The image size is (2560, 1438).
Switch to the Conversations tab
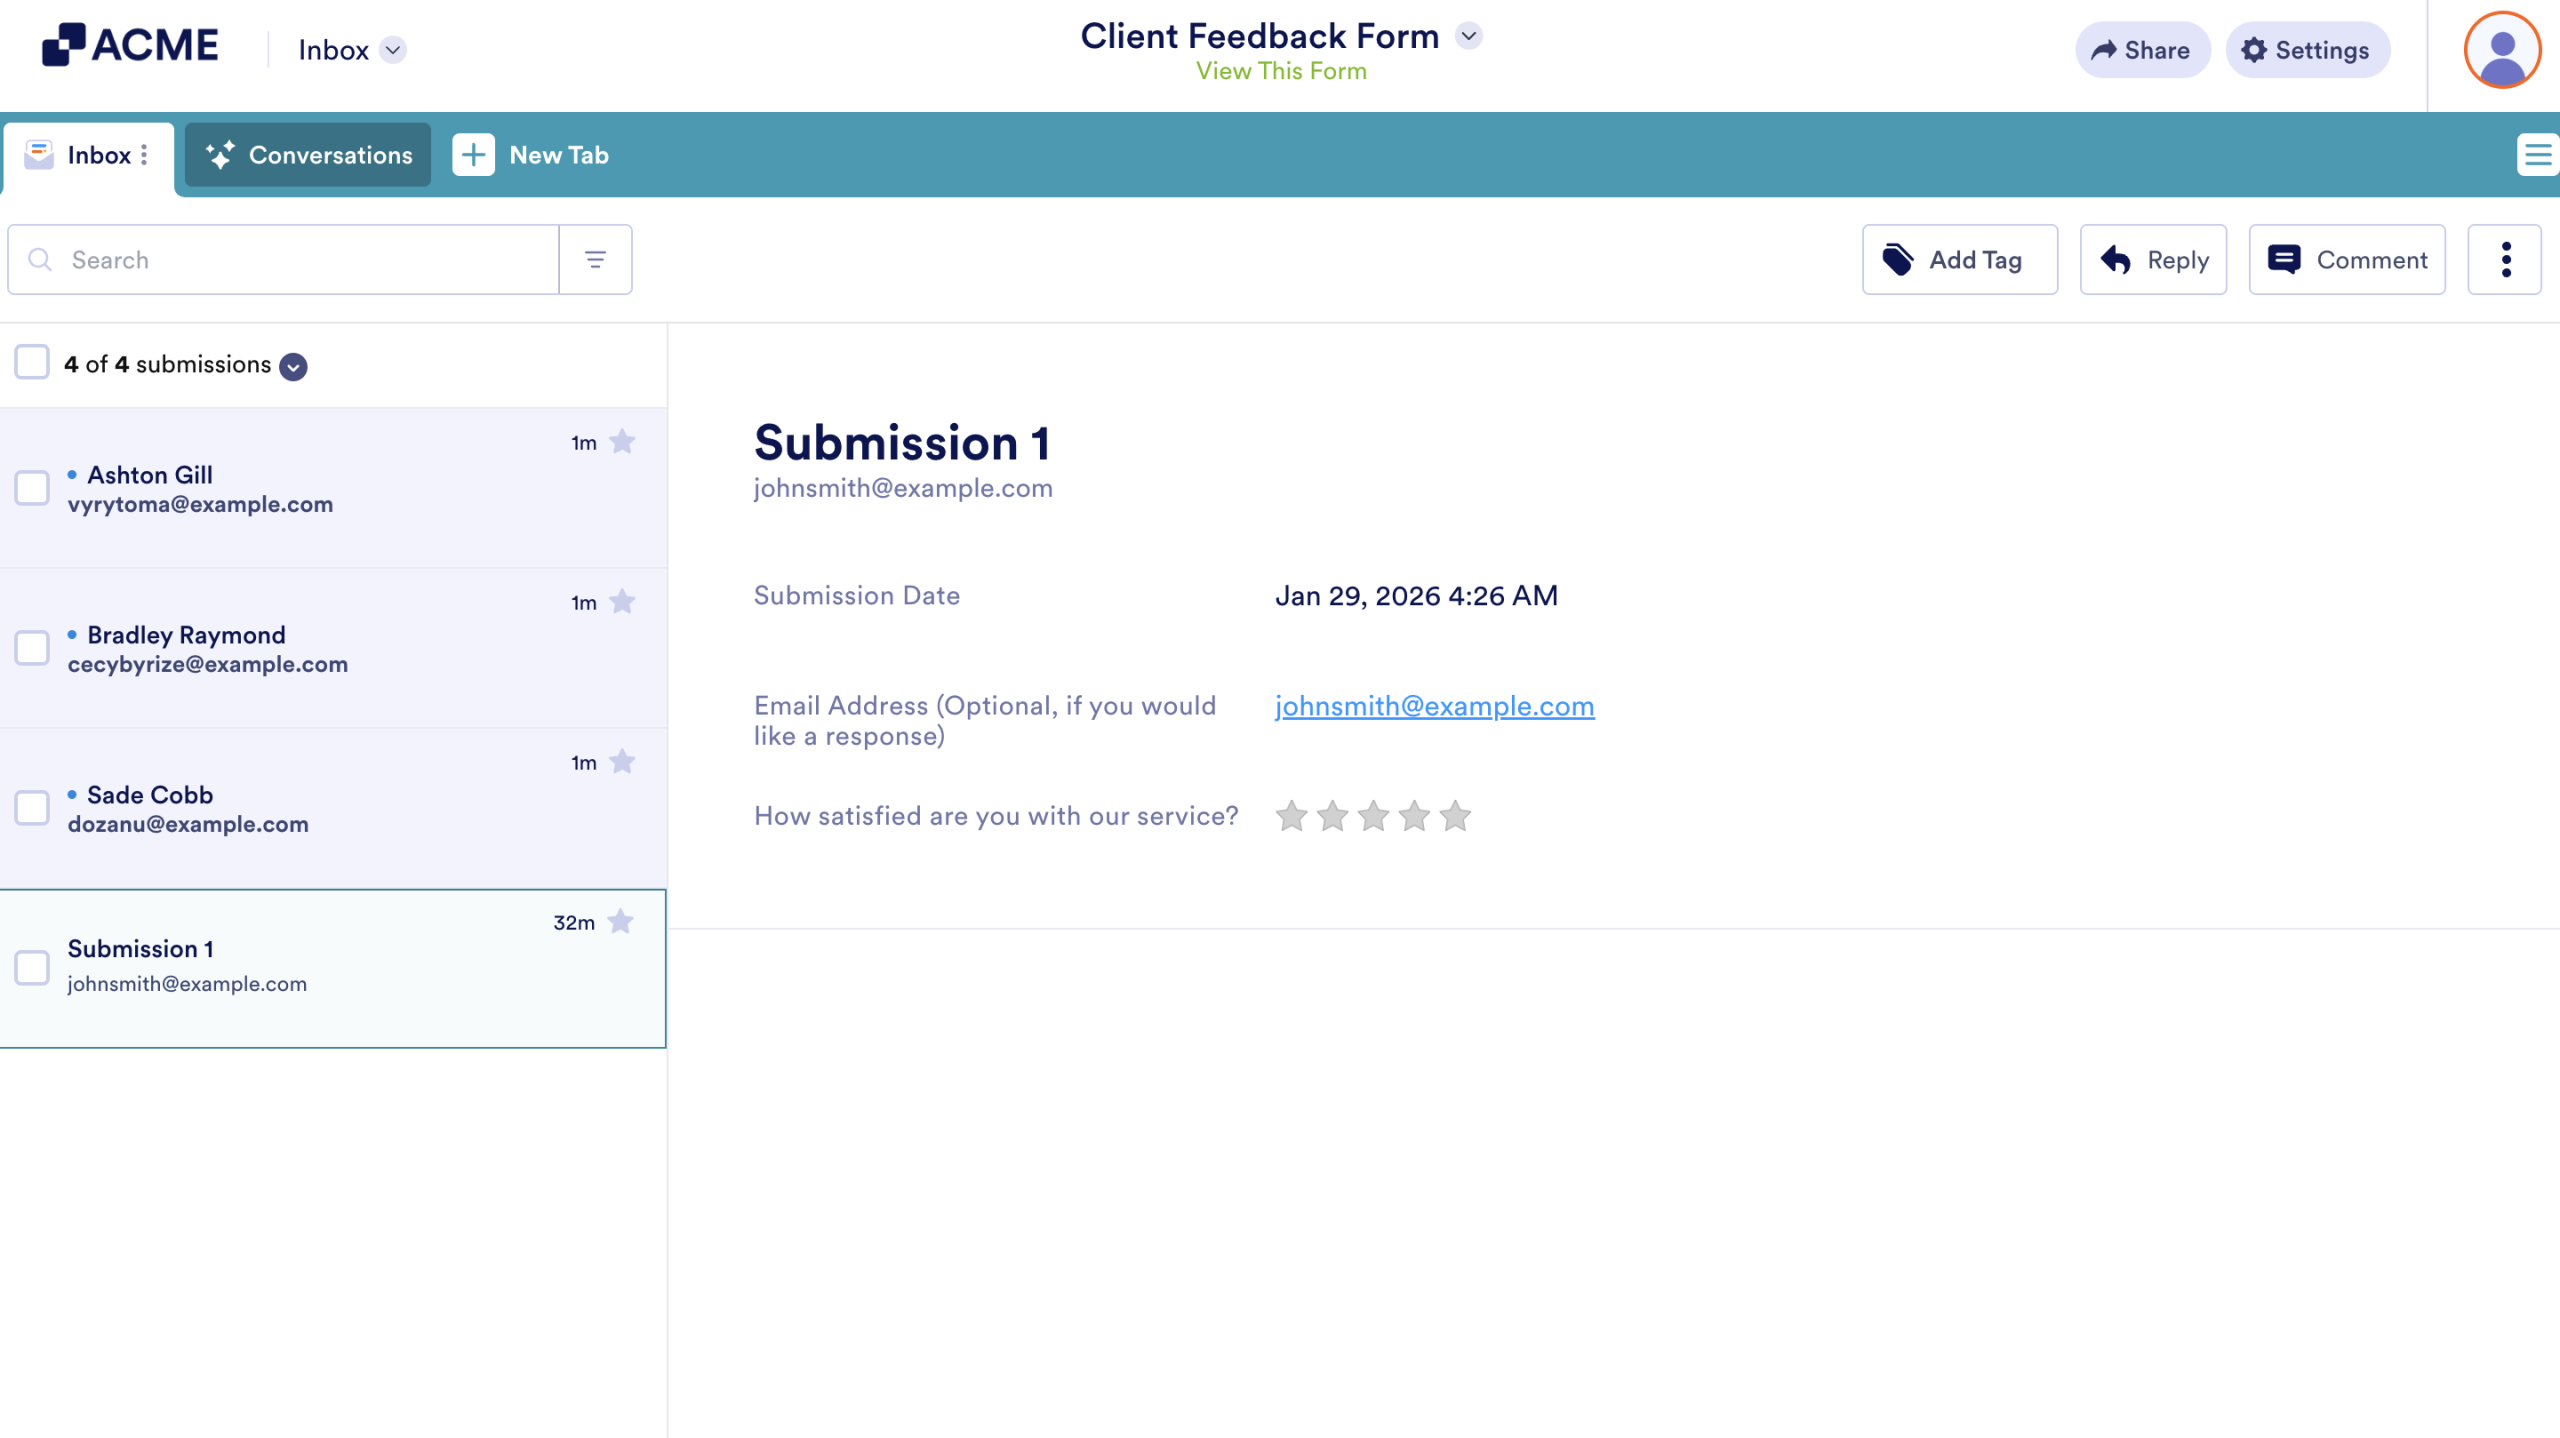307,154
